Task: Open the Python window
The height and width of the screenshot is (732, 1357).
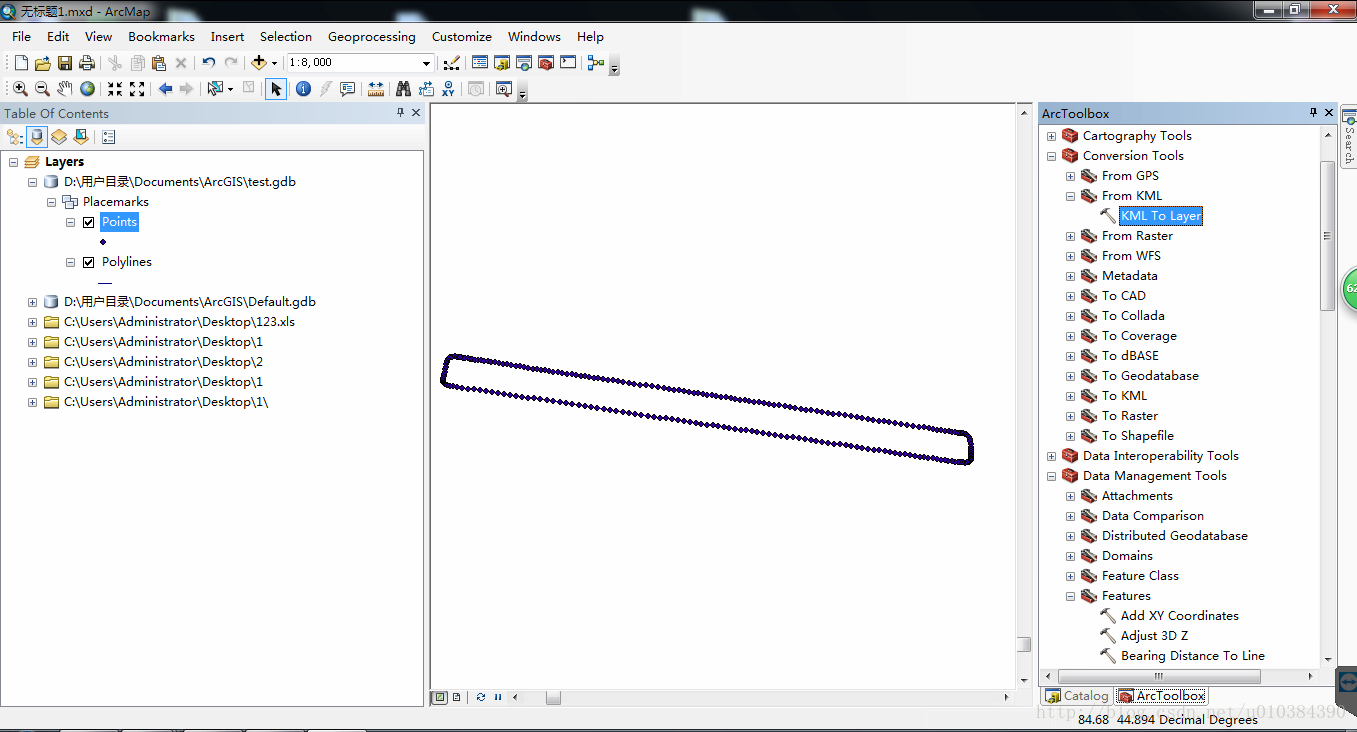Action: (x=568, y=63)
